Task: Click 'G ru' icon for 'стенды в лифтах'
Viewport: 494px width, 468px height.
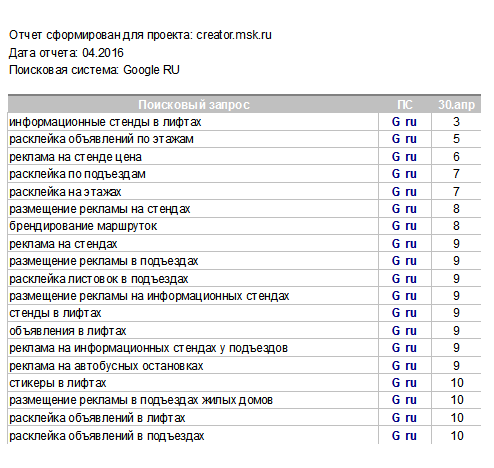Action: point(404,313)
